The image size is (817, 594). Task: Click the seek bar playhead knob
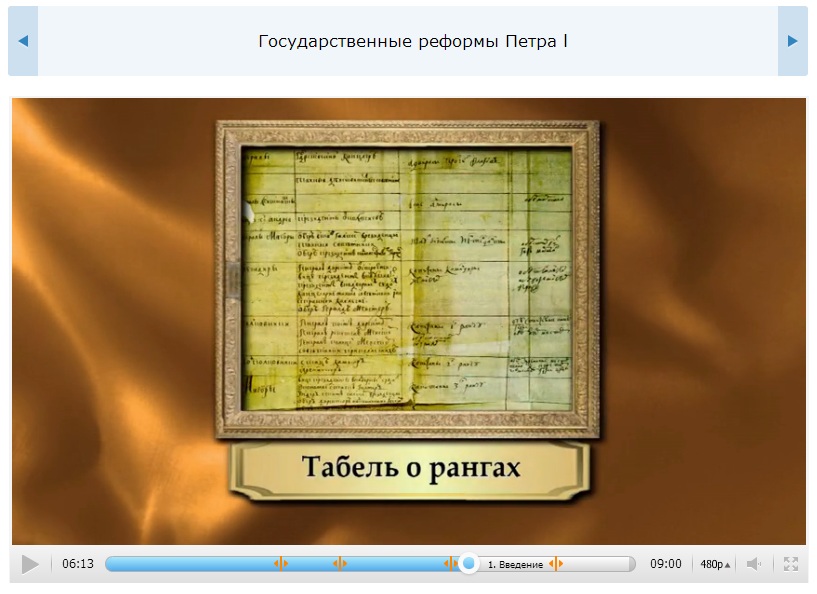469,564
